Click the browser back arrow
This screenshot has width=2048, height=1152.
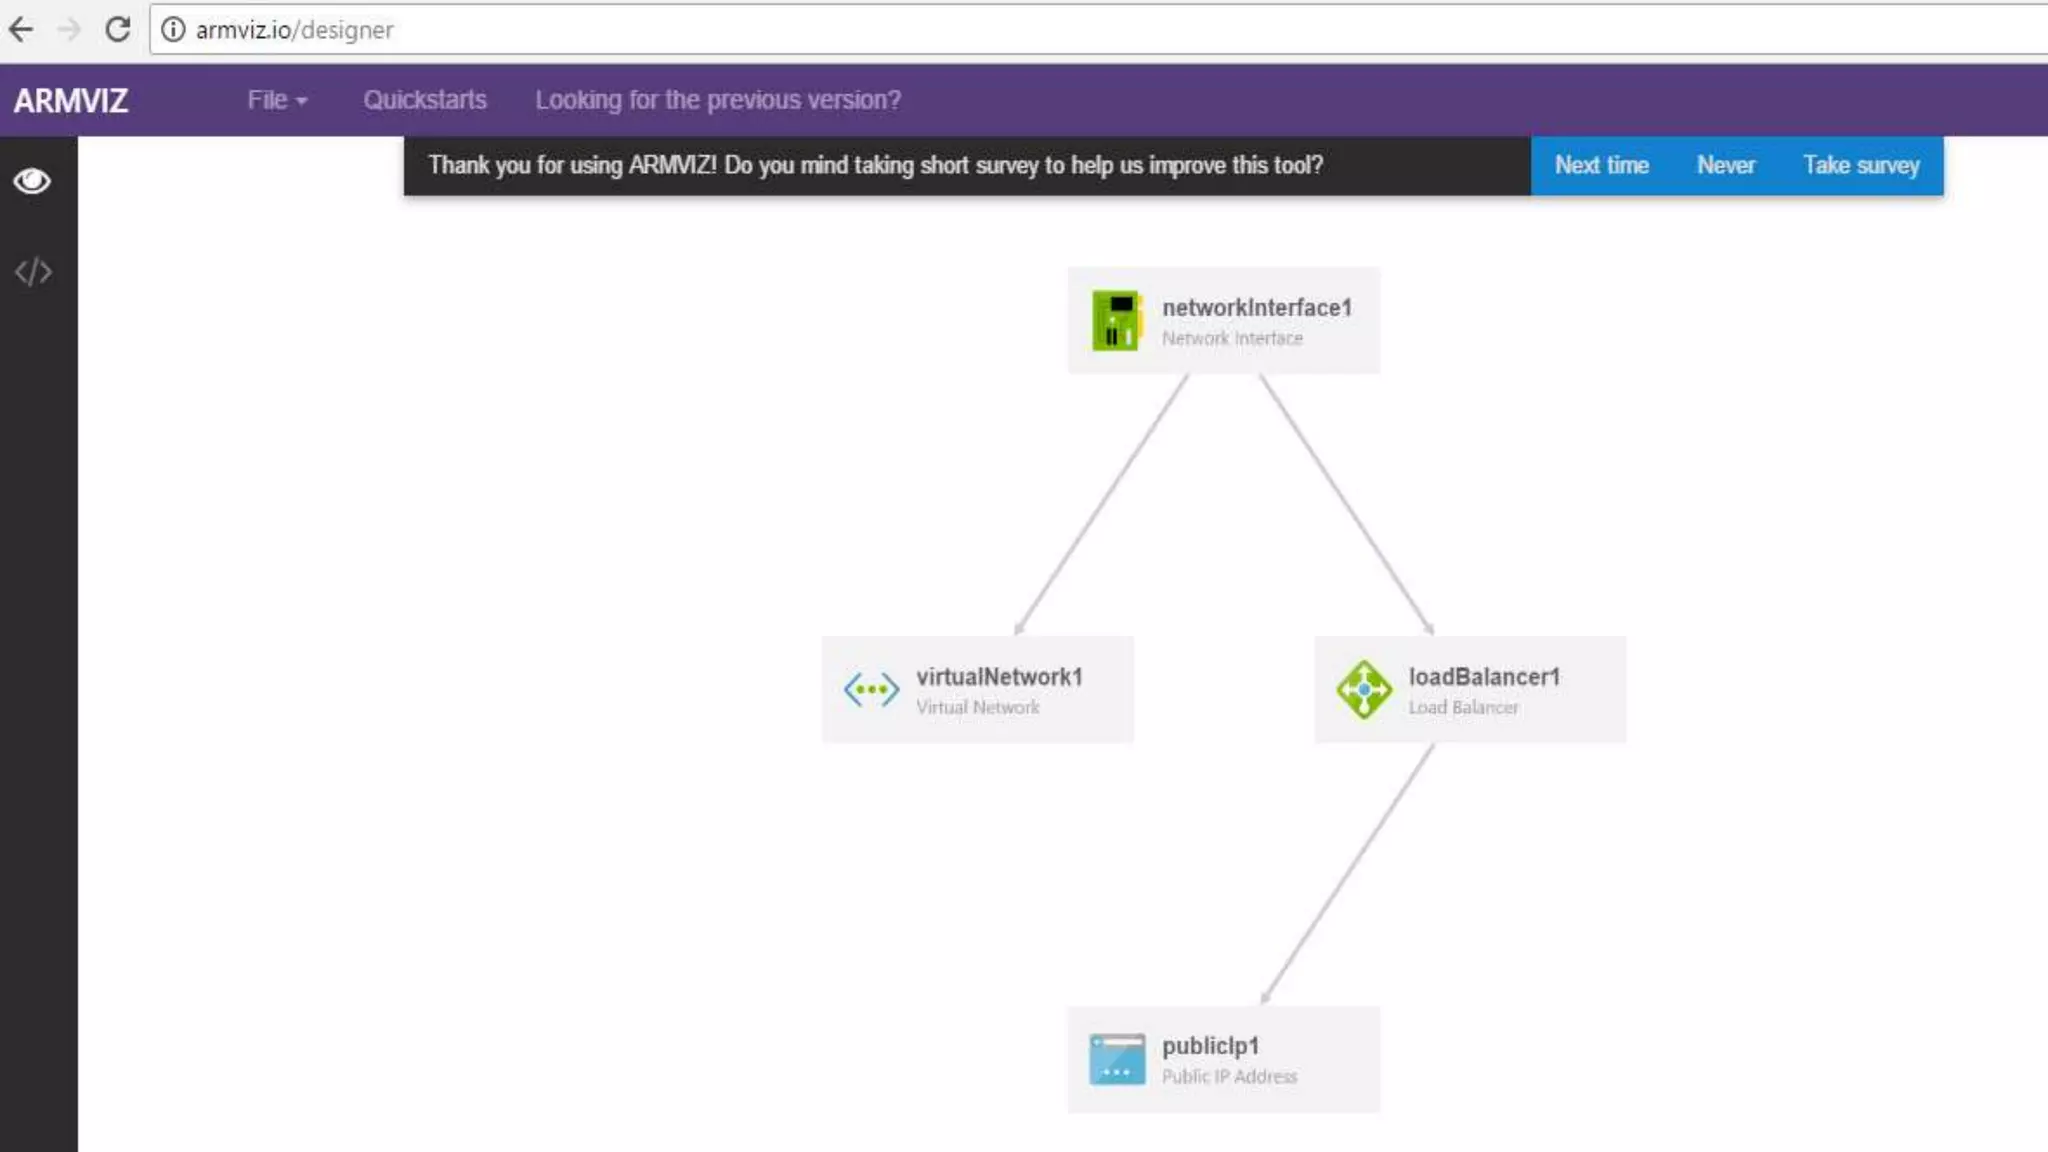(21, 29)
